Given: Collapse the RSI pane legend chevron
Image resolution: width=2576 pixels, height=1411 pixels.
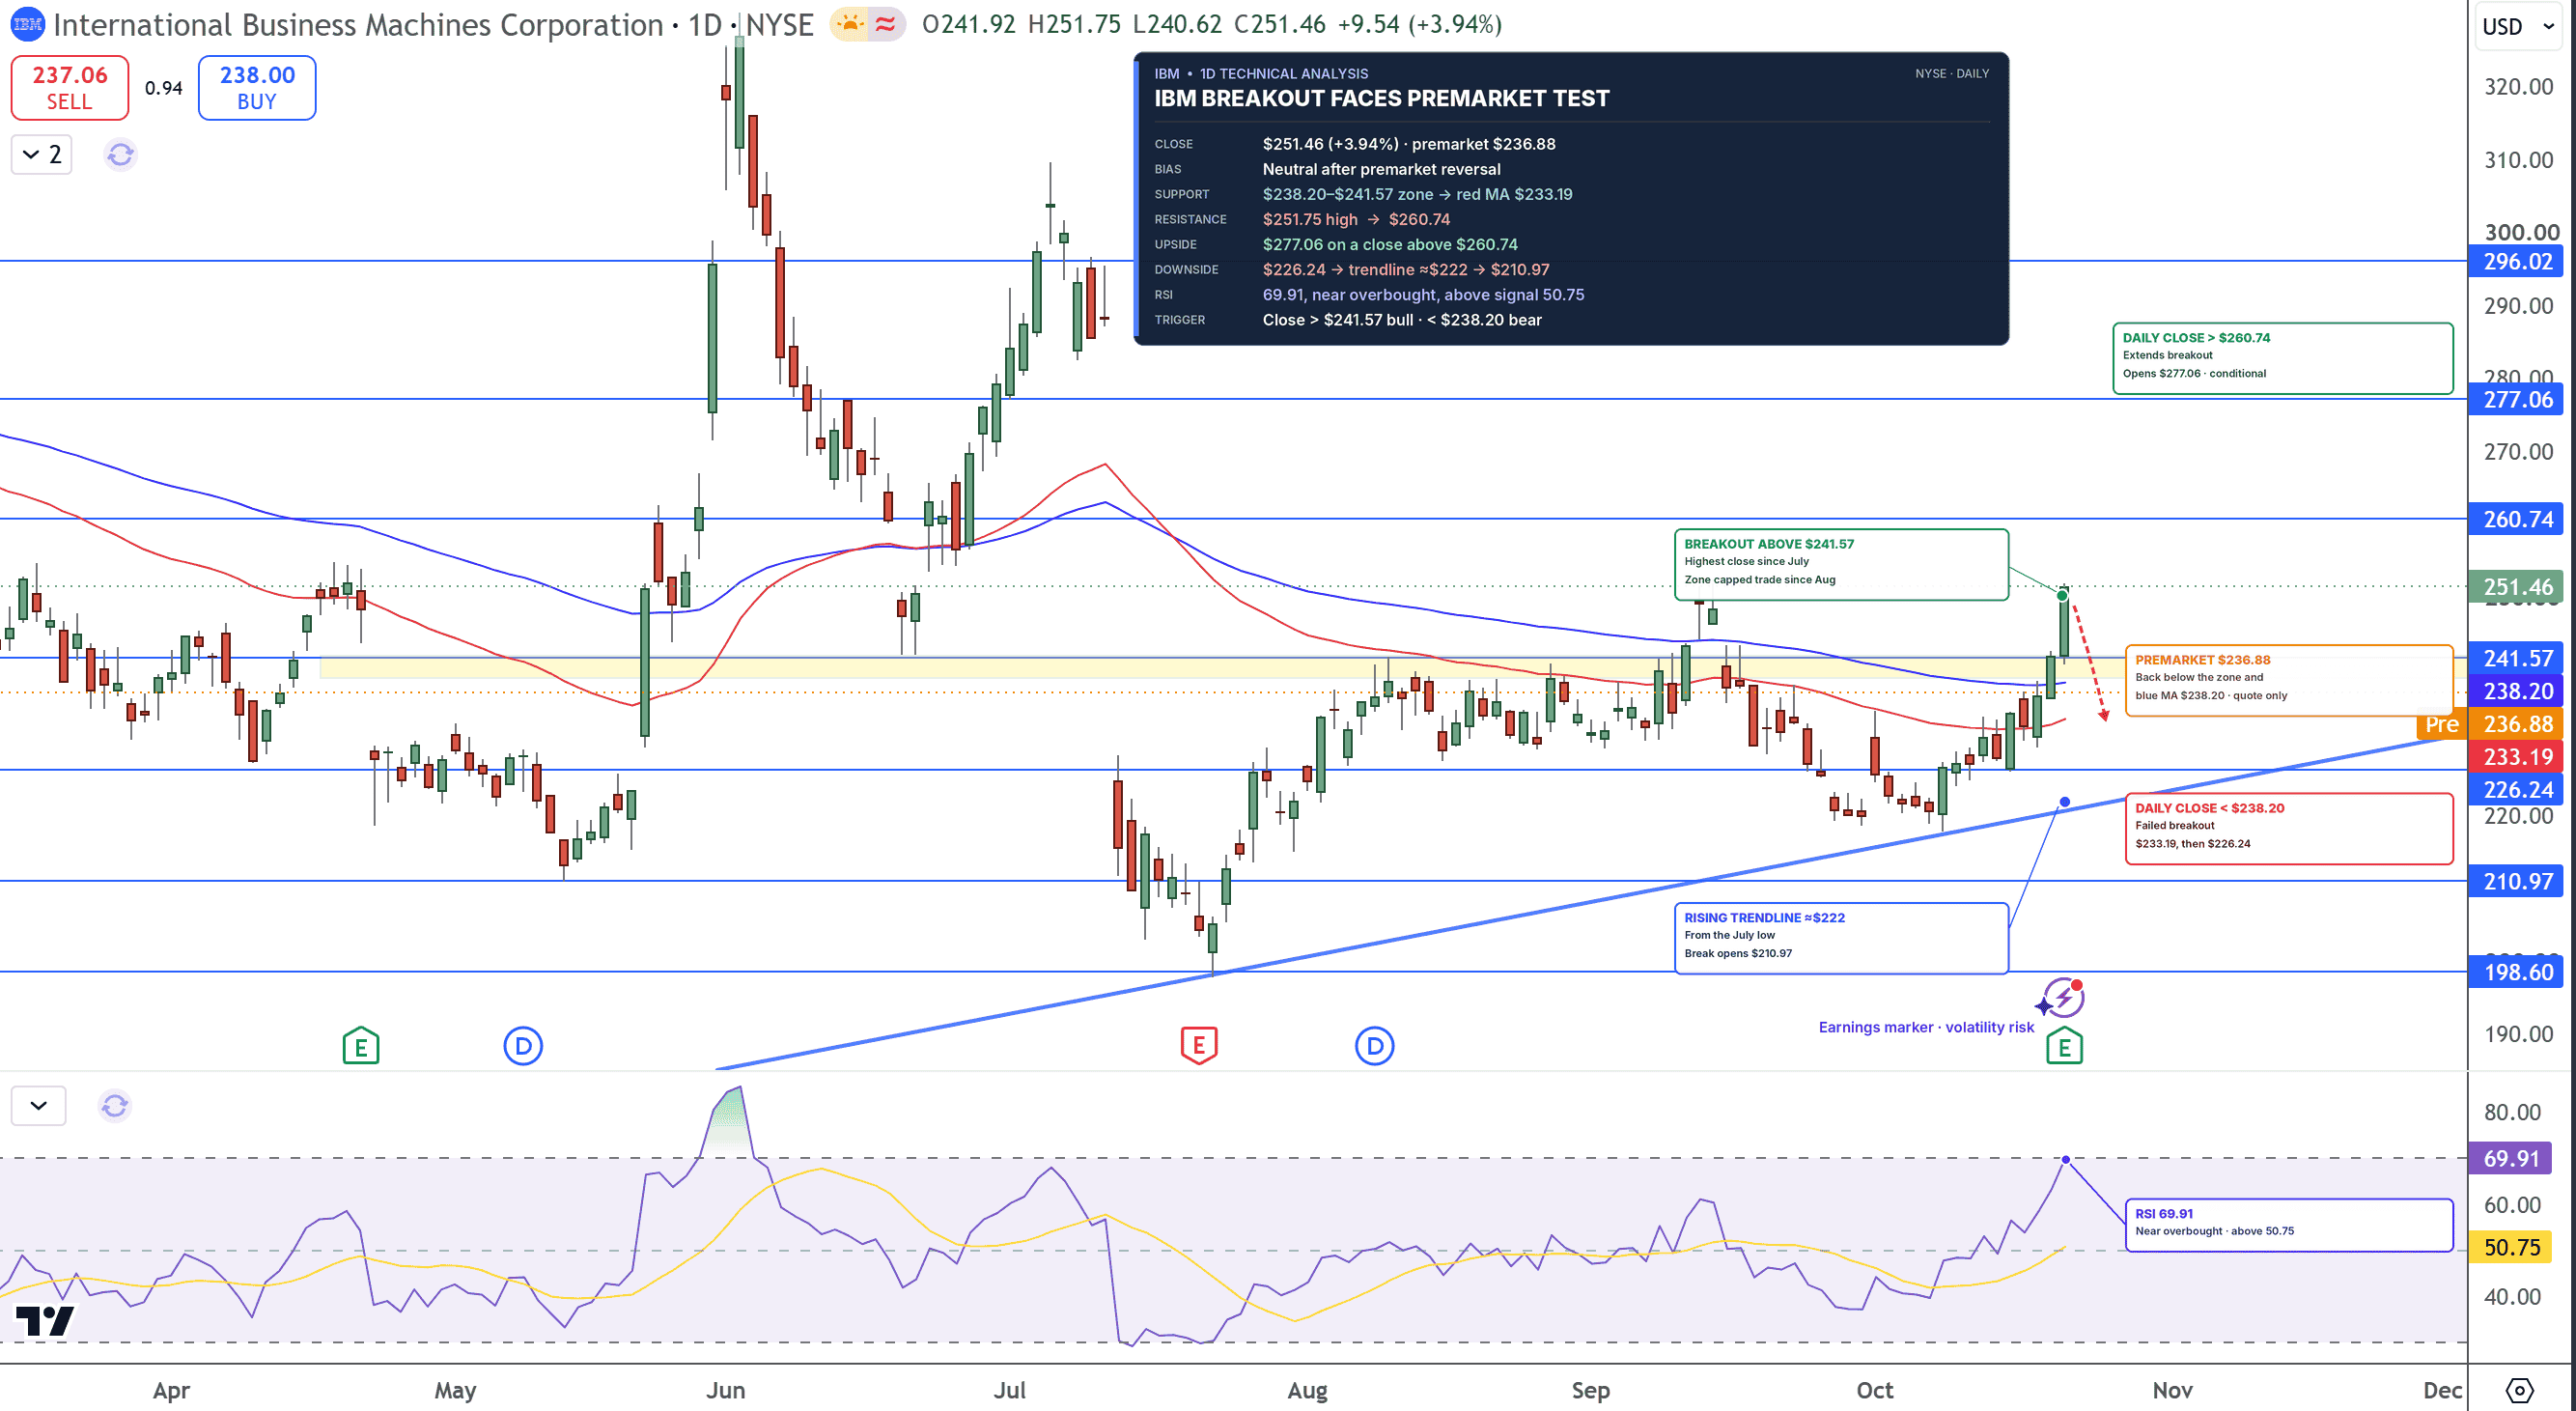Looking at the screenshot, I should [x=39, y=1105].
